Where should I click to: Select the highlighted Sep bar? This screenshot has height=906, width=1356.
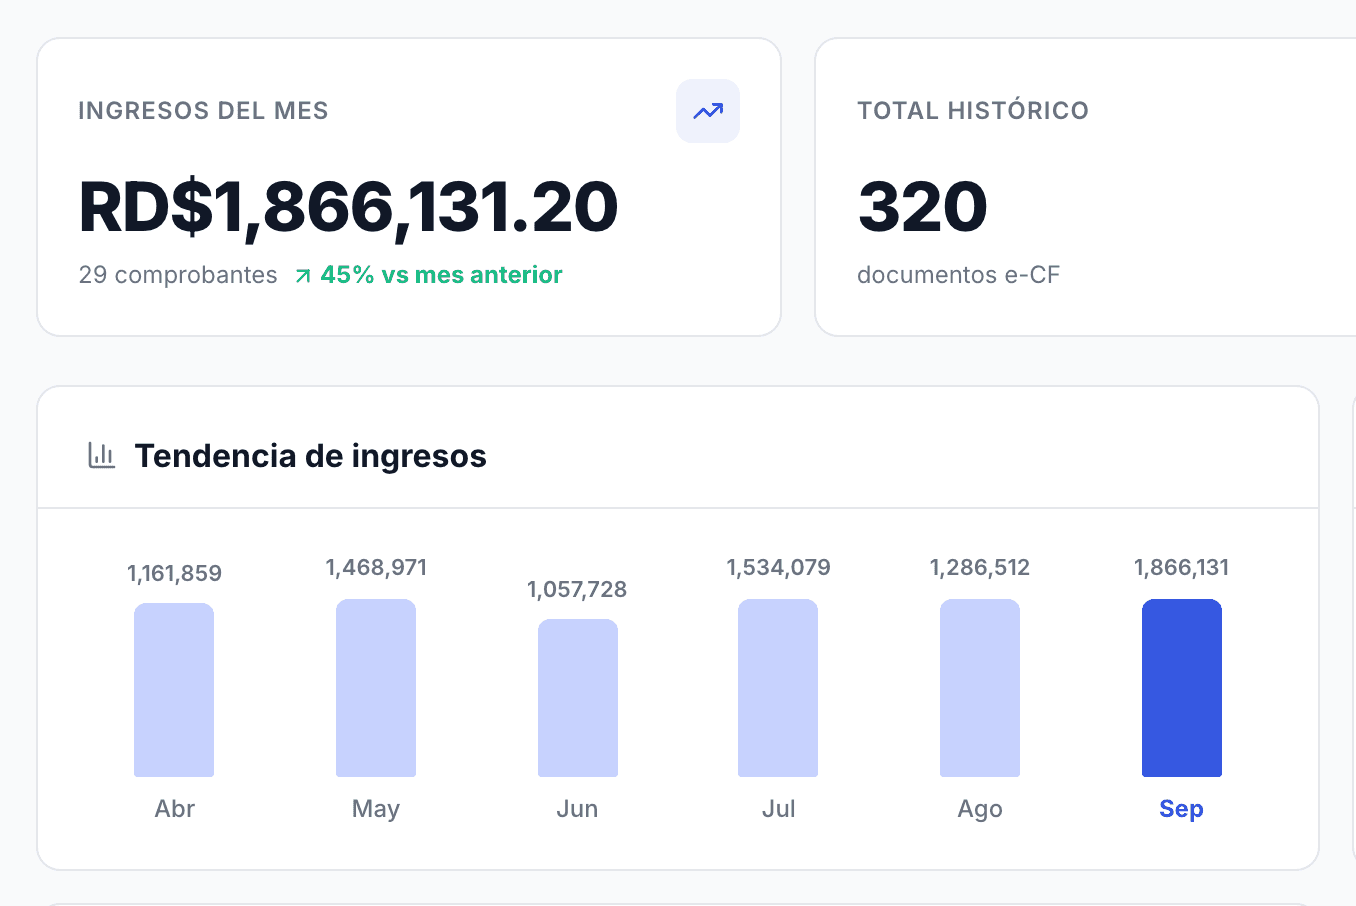coord(1182,688)
